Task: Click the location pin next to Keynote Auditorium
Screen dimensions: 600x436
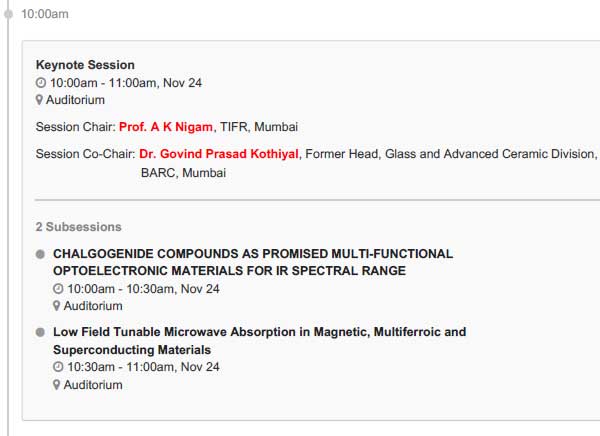Action: 39,100
